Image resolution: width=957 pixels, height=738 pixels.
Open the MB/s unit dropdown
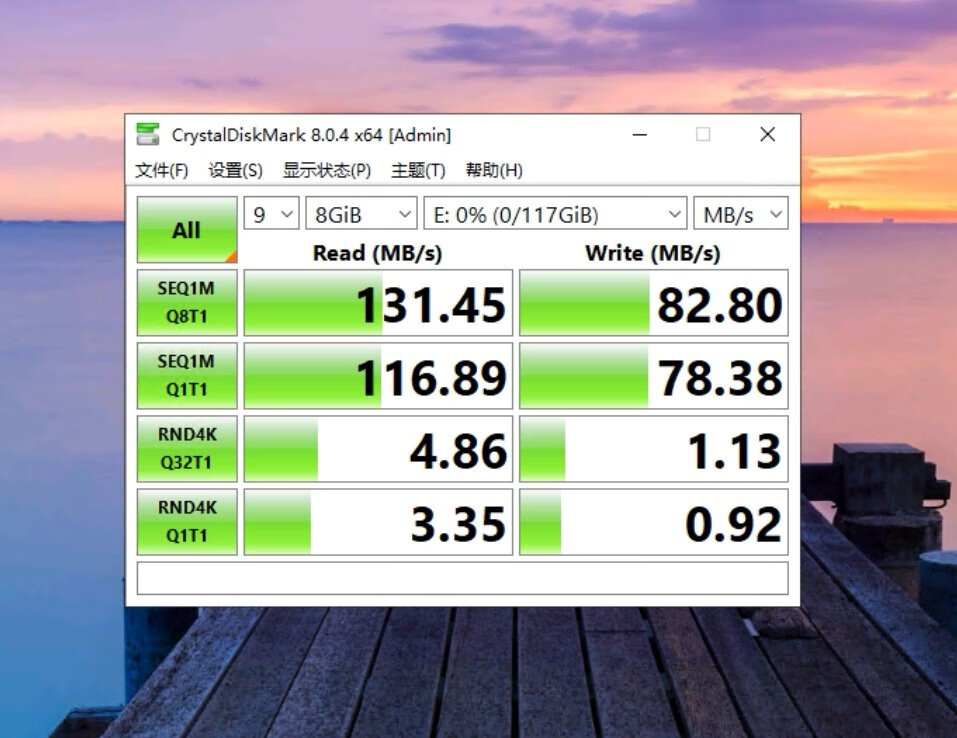tap(741, 214)
